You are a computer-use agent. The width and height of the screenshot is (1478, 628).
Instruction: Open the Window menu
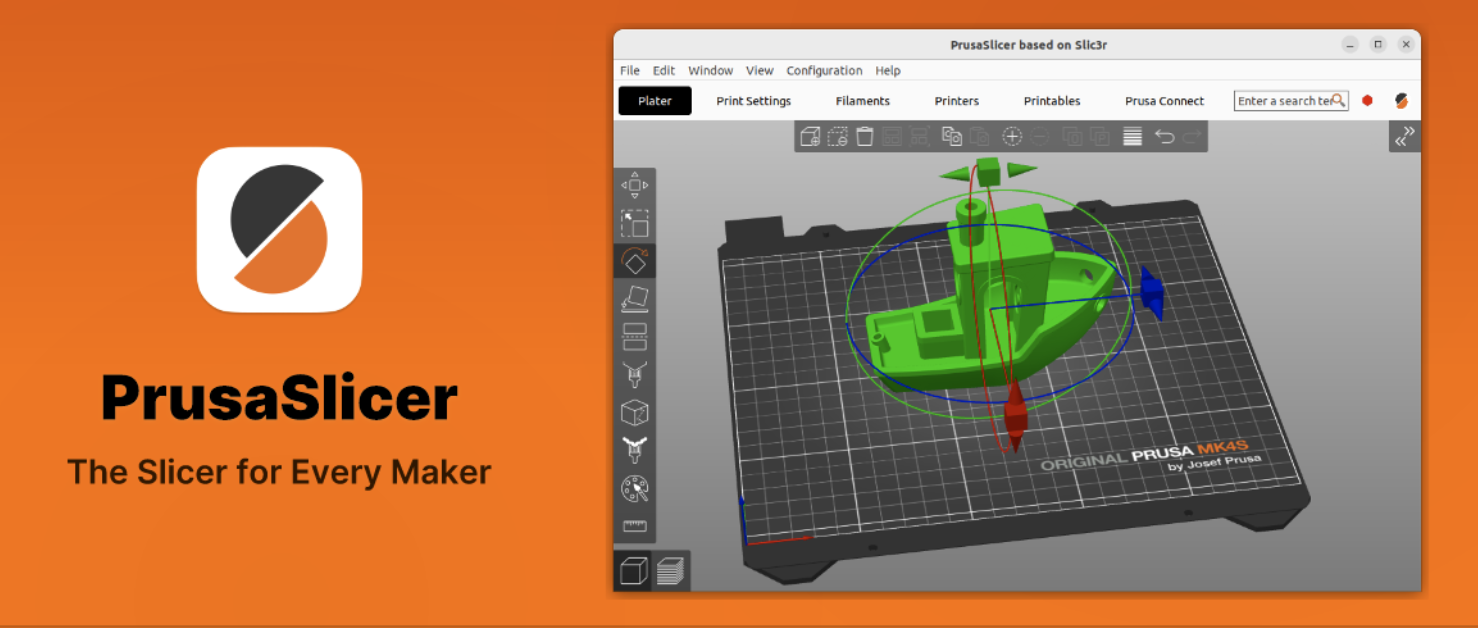(x=711, y=71)
